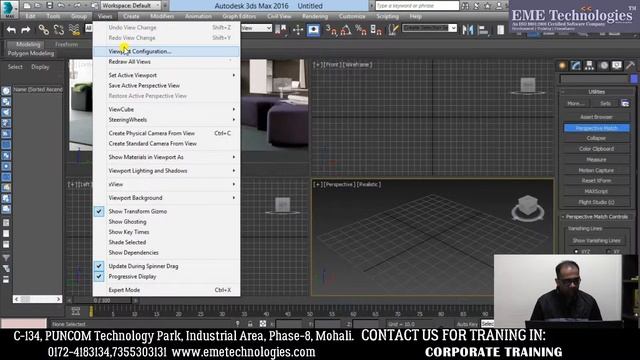Expand the SteeringWheels submenu

[167, 120]
